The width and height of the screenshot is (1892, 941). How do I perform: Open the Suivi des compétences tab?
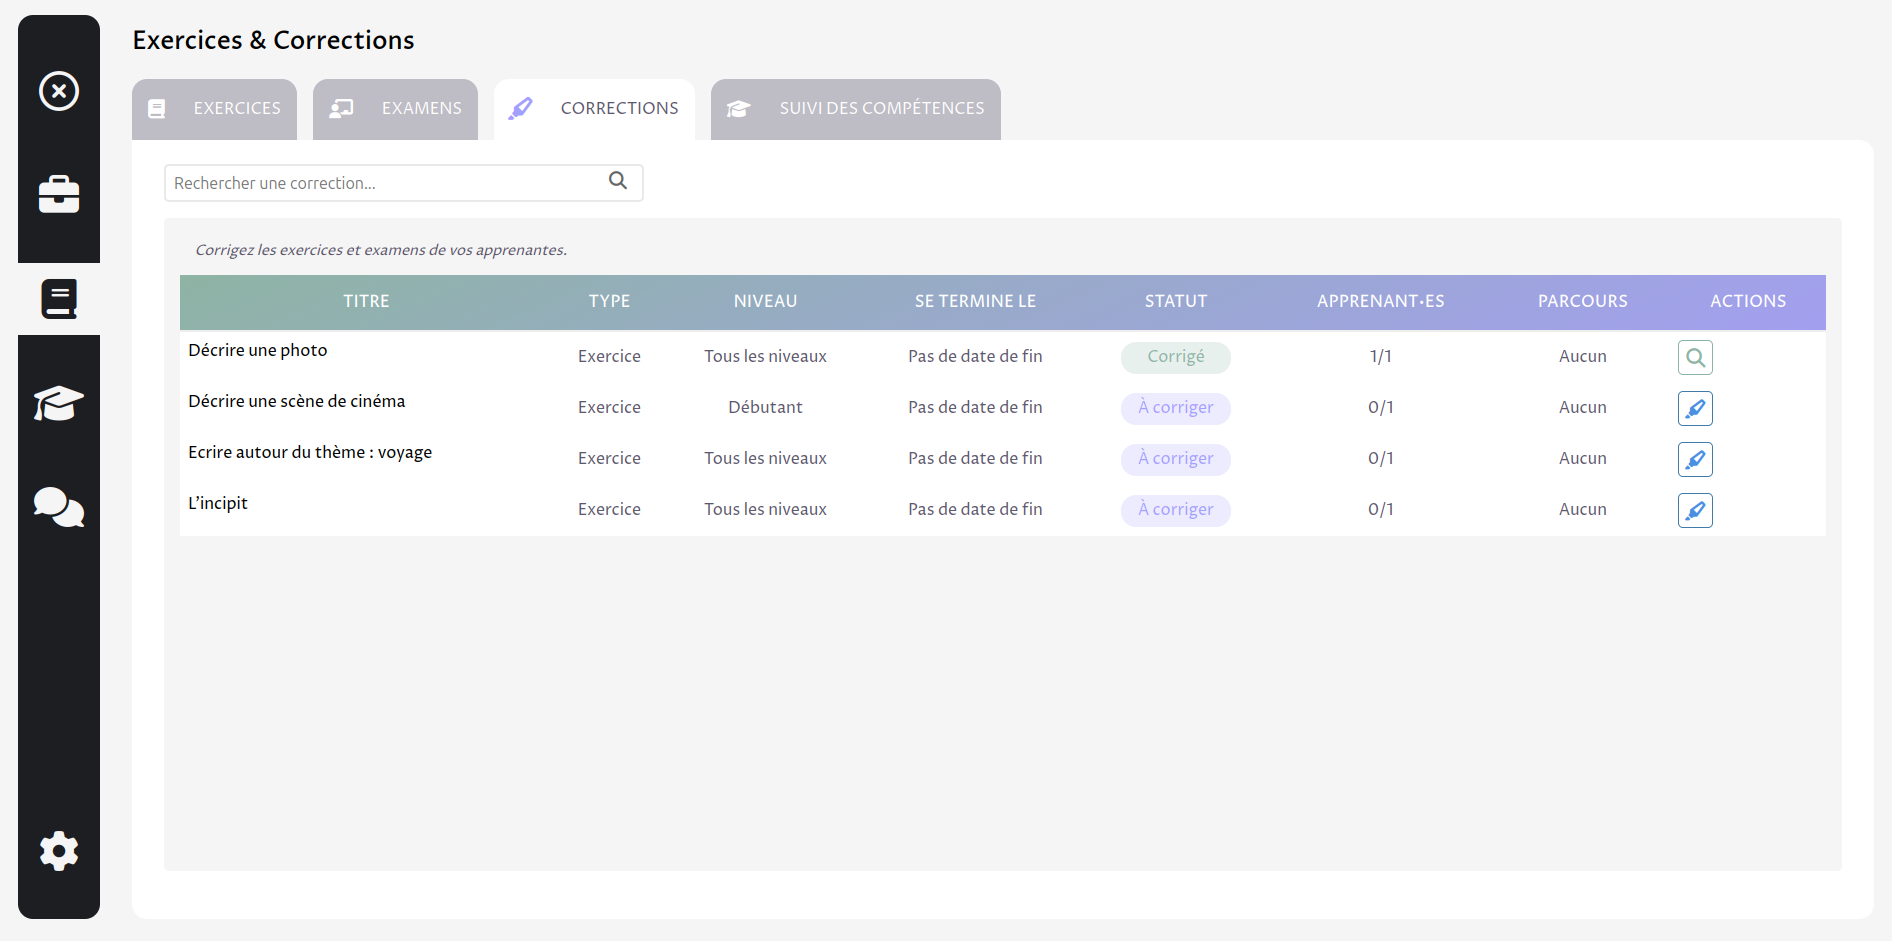[856, 109]
